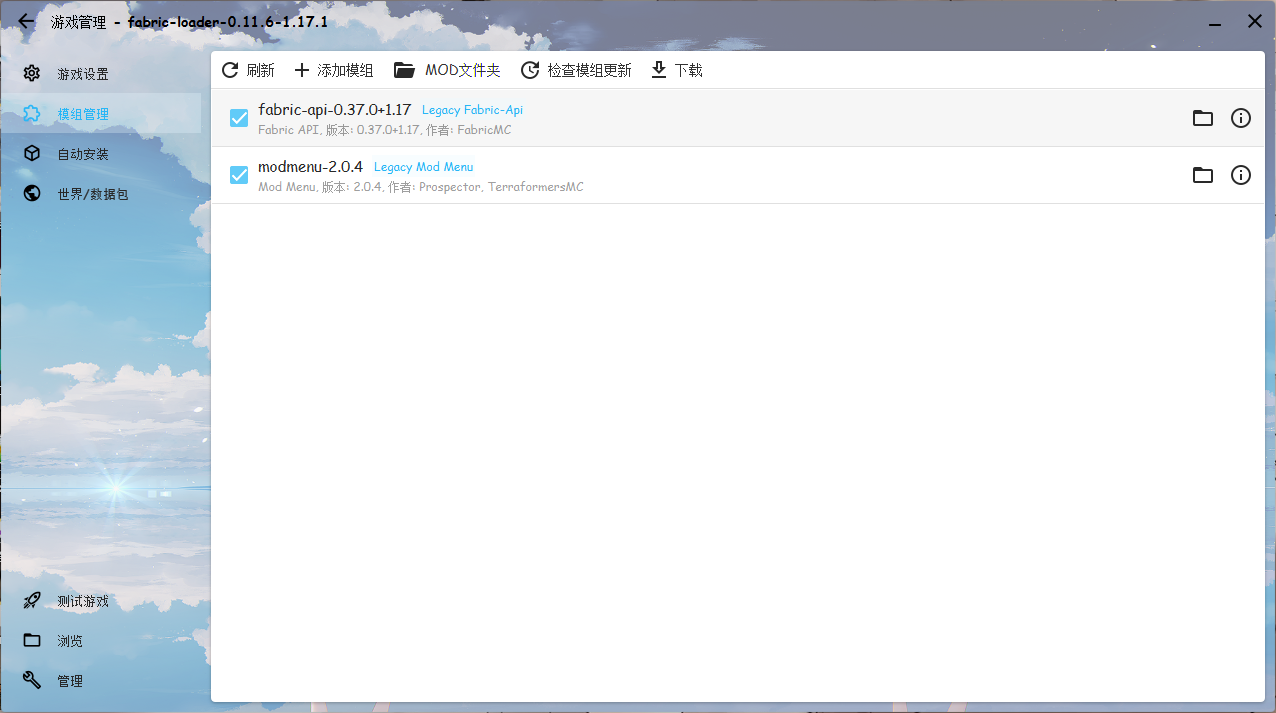Reveal fabric-api file via its folder icon
This screenshot has height=713, width=1276.
[1202, 117]
